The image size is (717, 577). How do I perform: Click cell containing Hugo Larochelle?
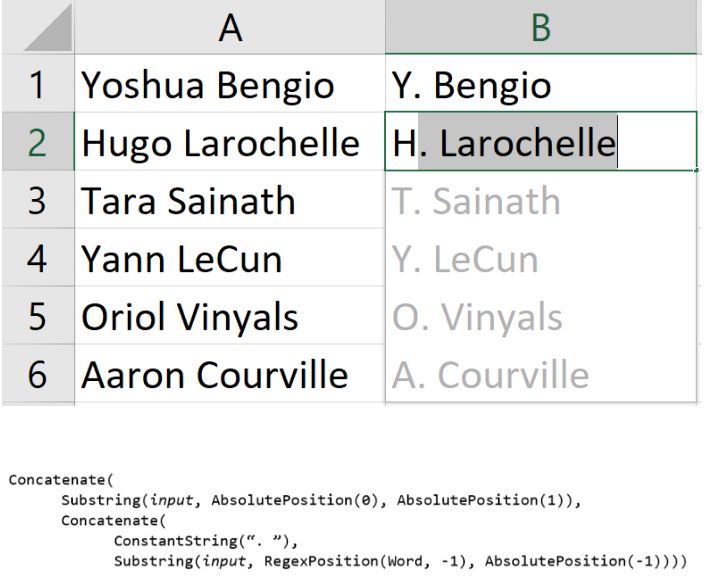(x=230, y=141)
